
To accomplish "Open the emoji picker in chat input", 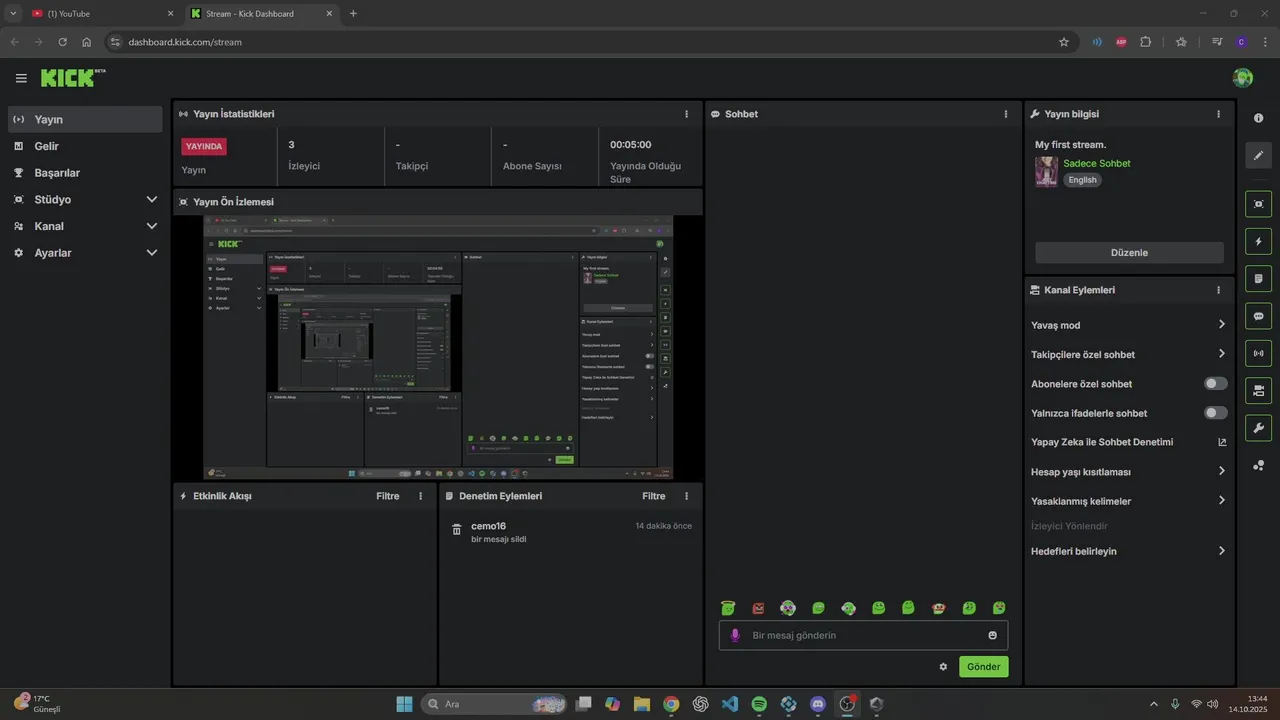I will pos(992,635).
